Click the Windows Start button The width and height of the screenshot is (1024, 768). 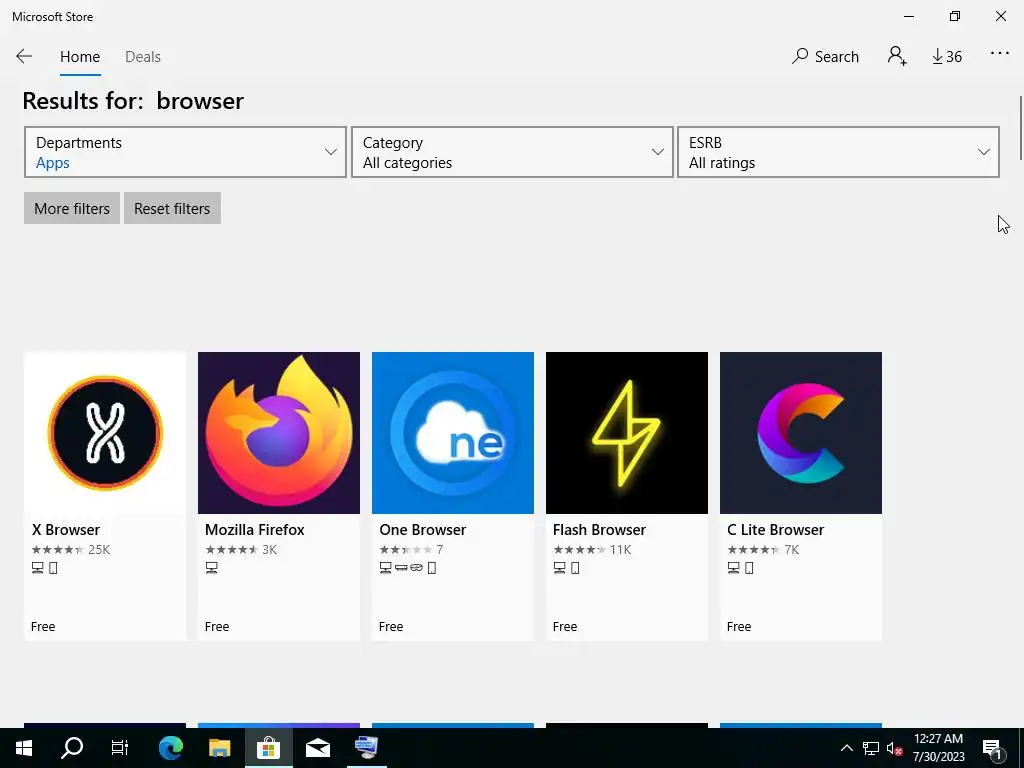(x=24, y=748)
